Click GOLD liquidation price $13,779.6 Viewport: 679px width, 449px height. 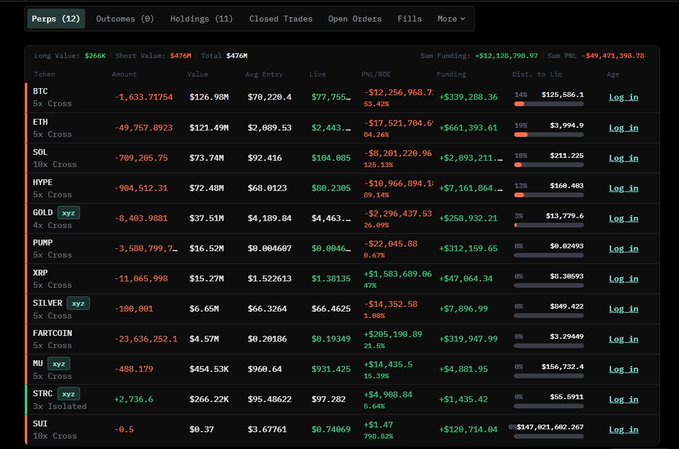point(564,216)
